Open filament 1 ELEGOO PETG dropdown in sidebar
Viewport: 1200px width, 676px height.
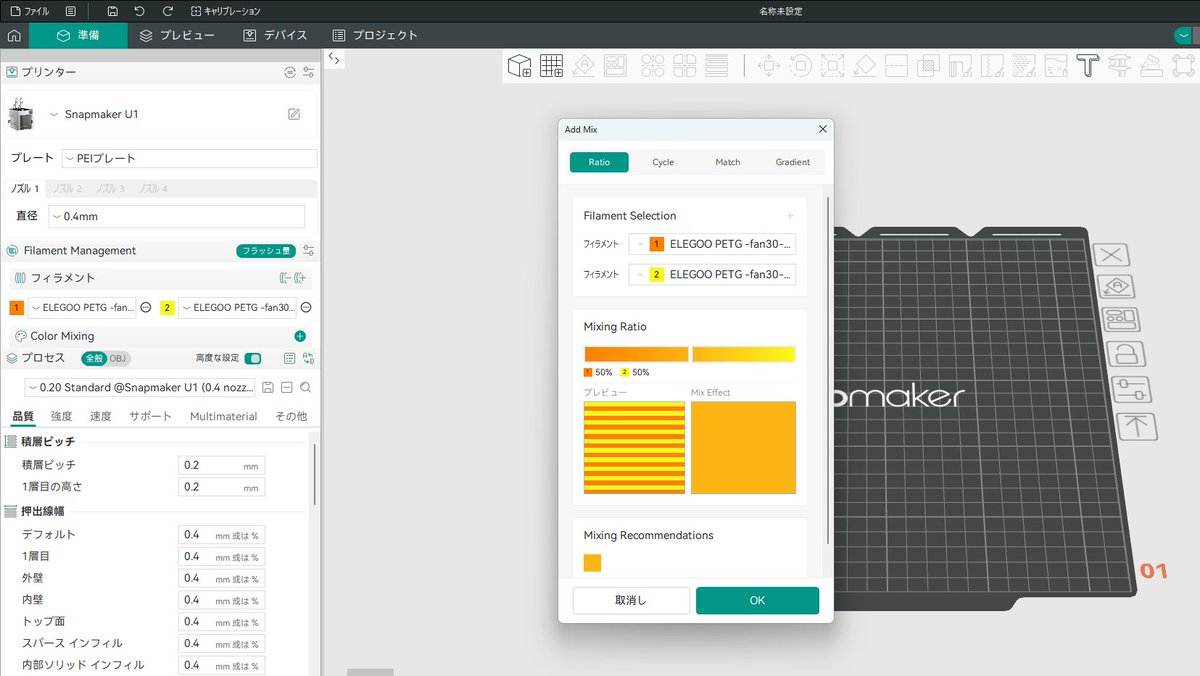click(82, 307)
